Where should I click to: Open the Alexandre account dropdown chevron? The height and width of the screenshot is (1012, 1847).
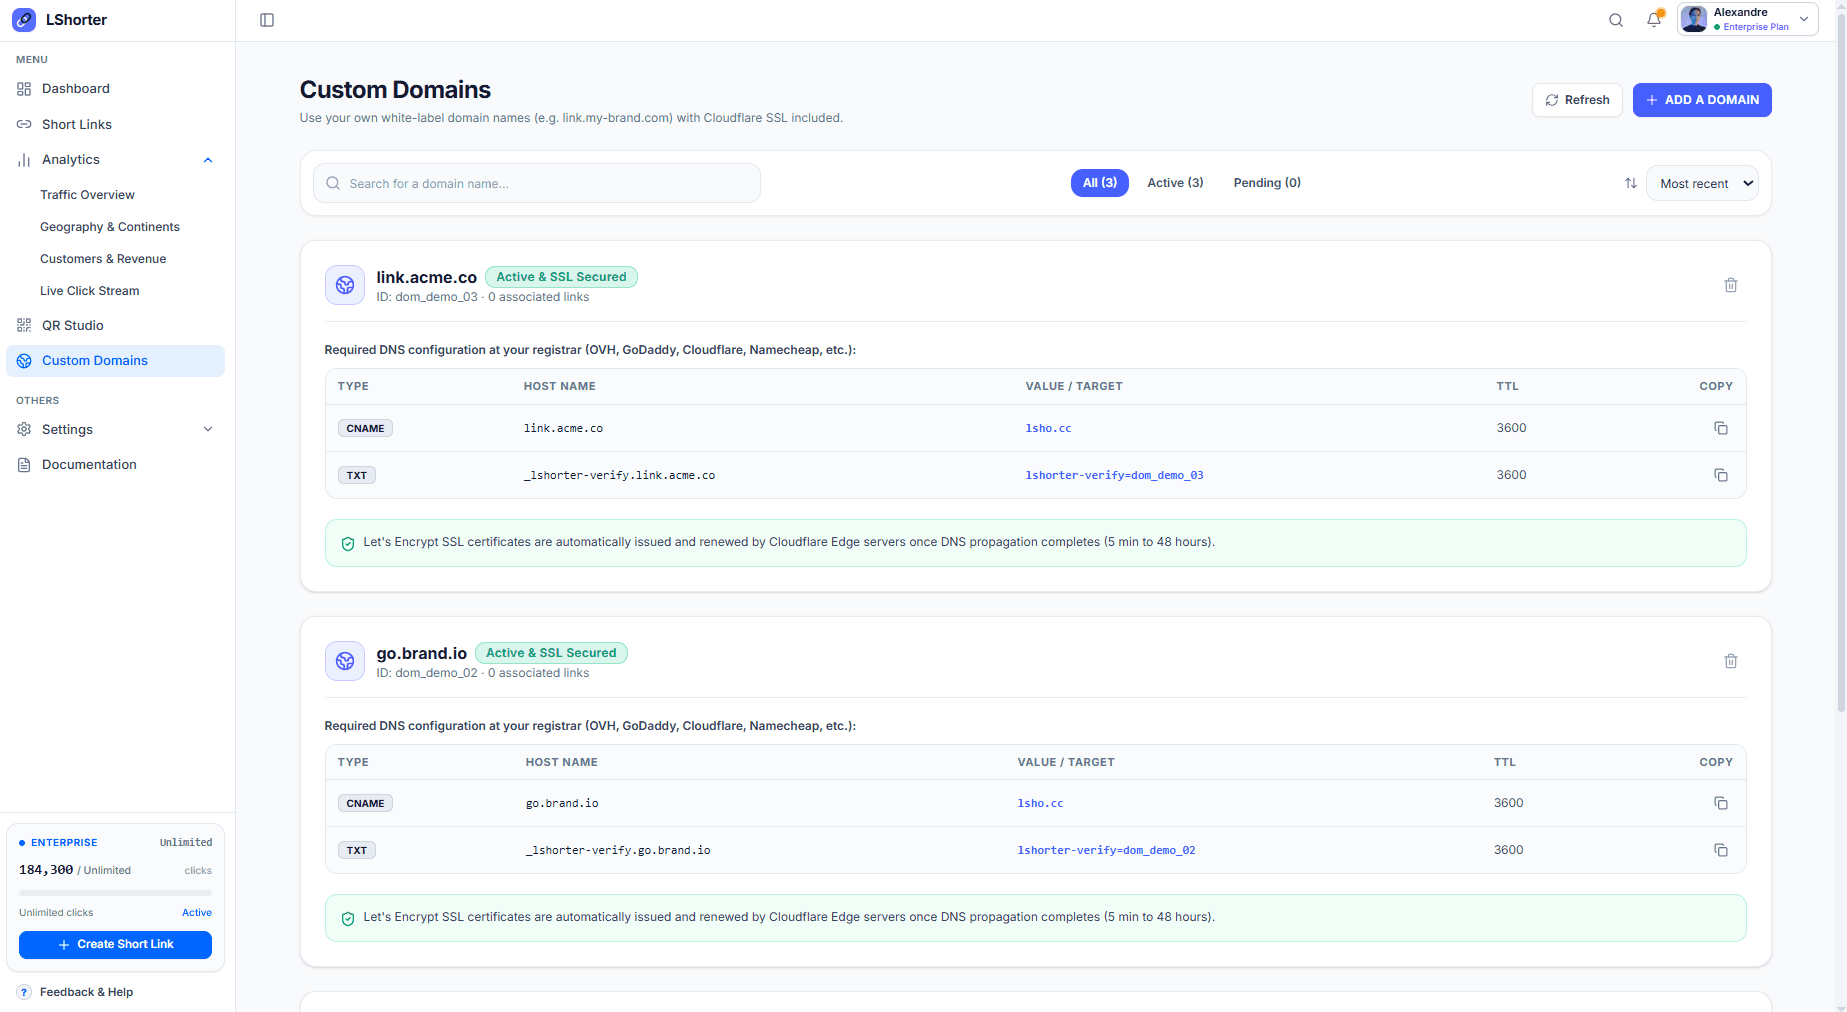click(x=1804, y=19)
